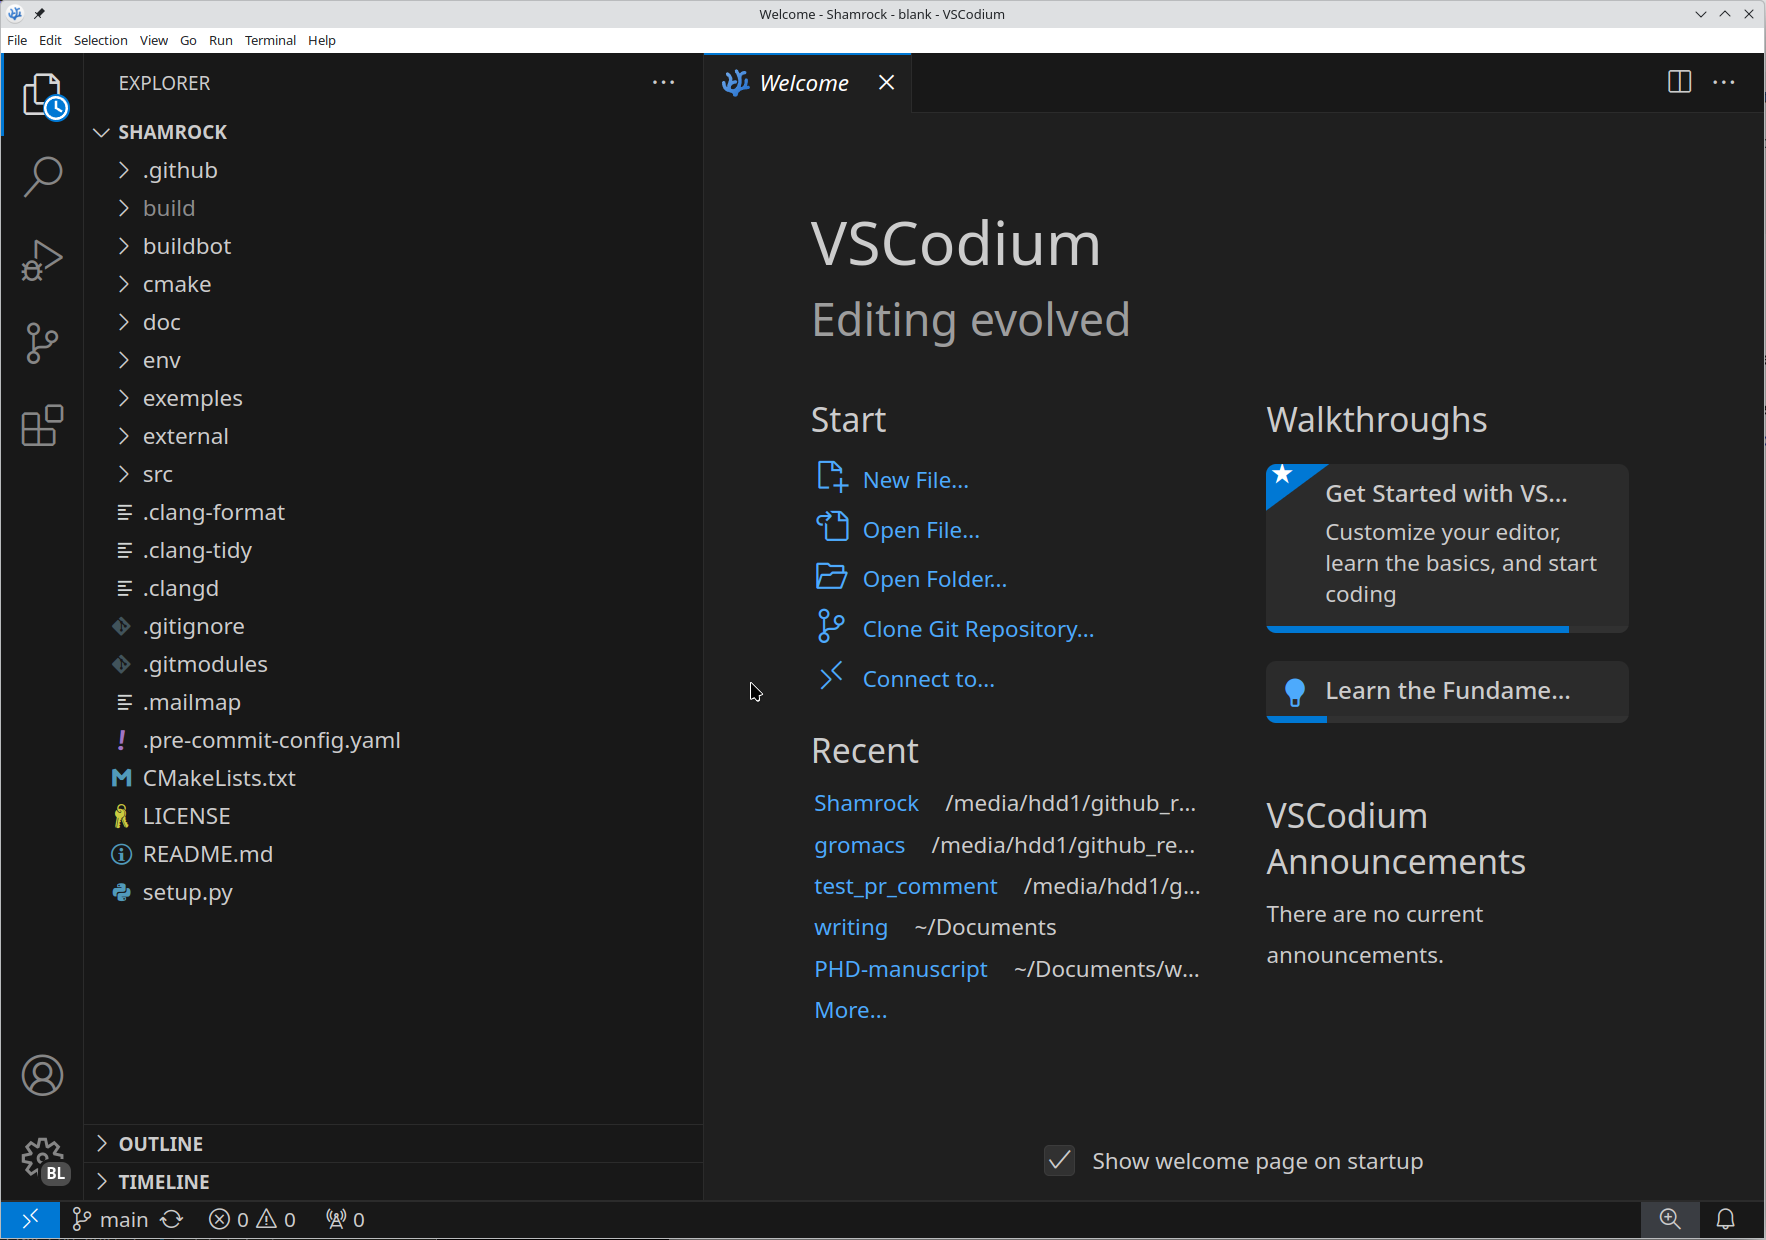Open .pre-commit-config.yaml file
The height and width of the screenshot is (1240, 1766).
[393, 740]
